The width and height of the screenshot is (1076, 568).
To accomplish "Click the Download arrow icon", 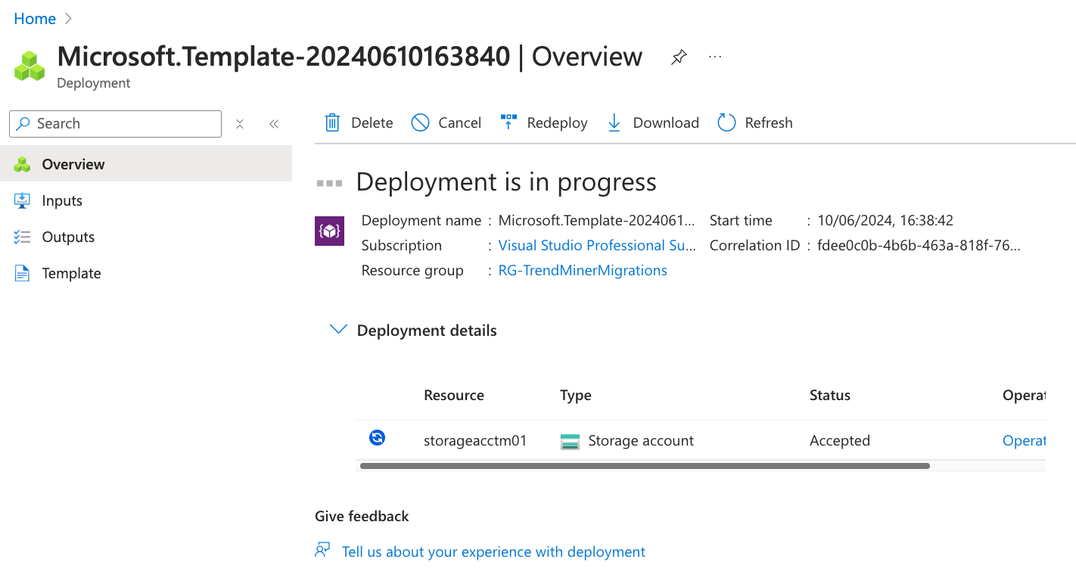I will 614,123.
